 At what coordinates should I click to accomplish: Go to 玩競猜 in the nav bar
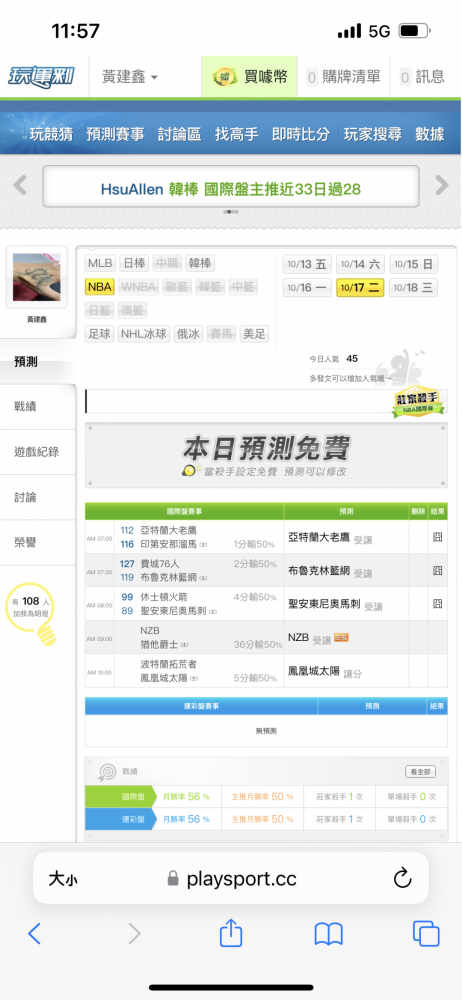coord(52,134)
